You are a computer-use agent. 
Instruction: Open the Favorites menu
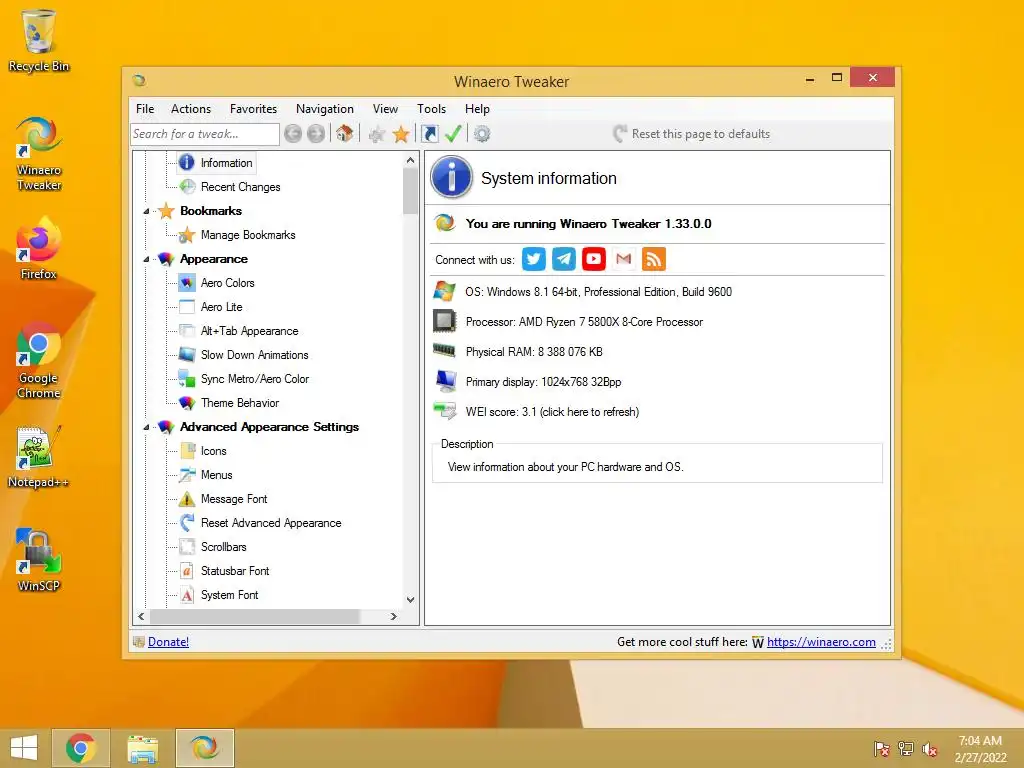tap(253, 109)
